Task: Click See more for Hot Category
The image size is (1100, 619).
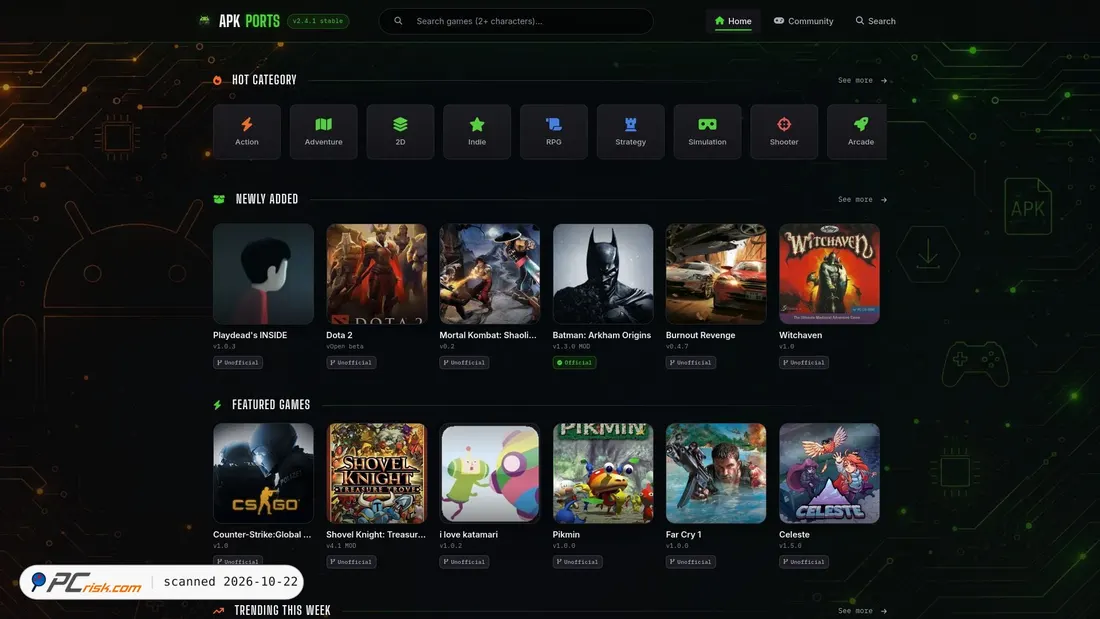Action: pyautogui.click(x=862, y=80)
